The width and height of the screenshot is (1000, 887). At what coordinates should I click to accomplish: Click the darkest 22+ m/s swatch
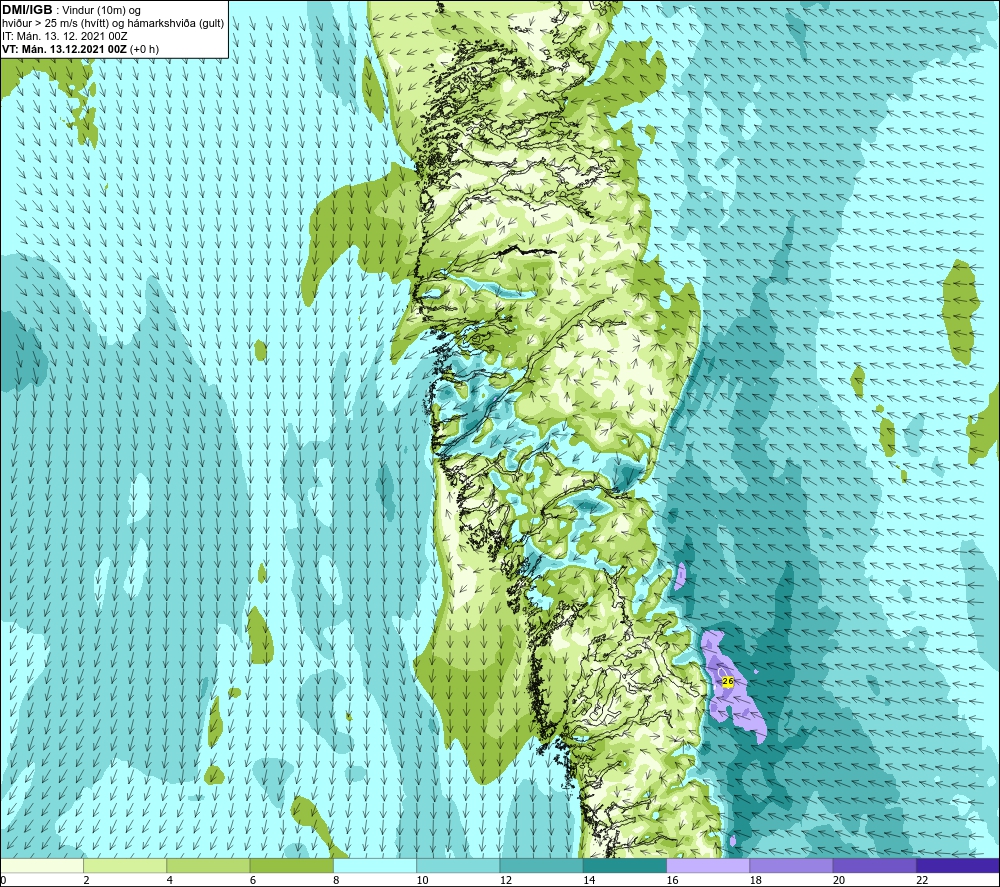click(x=958, y=865)
